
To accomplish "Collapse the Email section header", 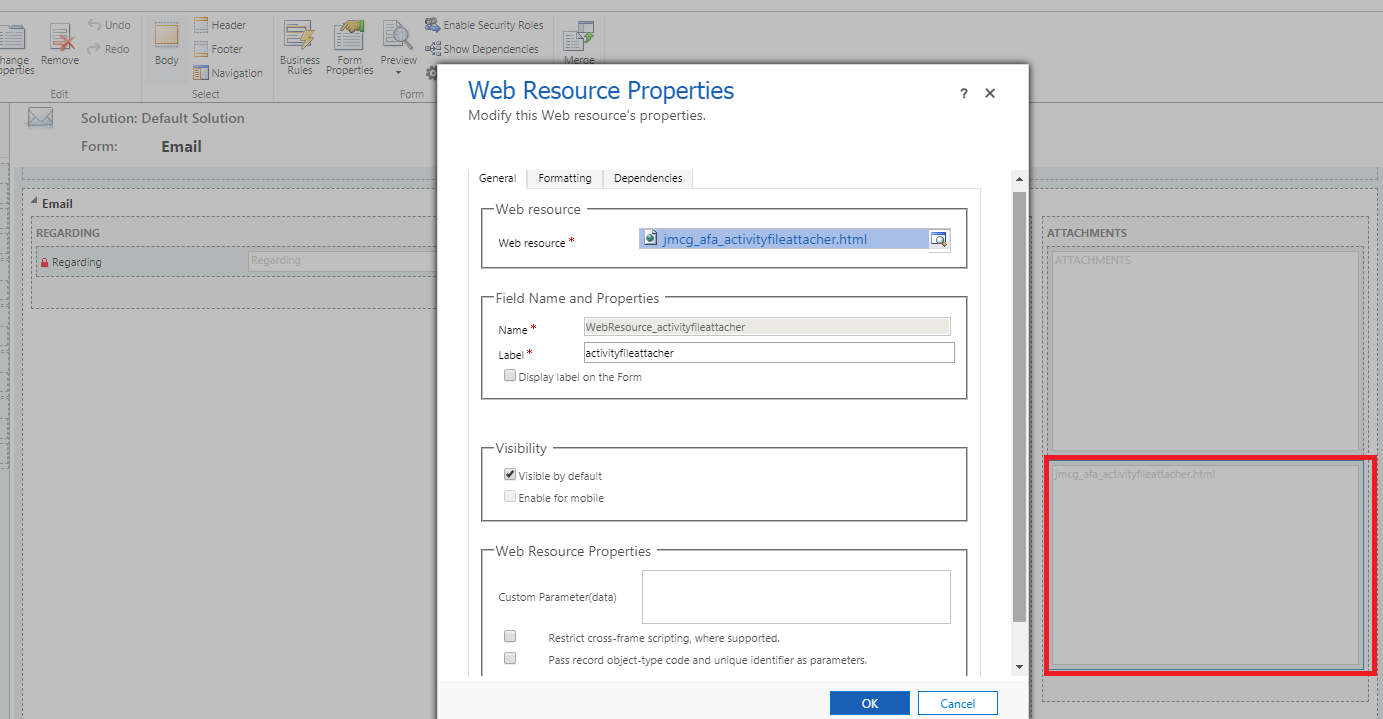I will (x=36, y=203).
